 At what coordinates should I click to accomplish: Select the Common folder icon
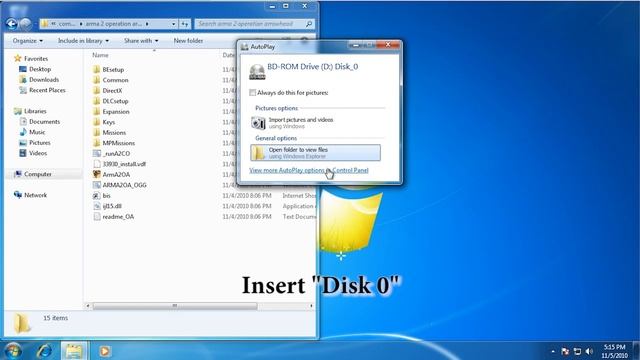coord(97,80)
